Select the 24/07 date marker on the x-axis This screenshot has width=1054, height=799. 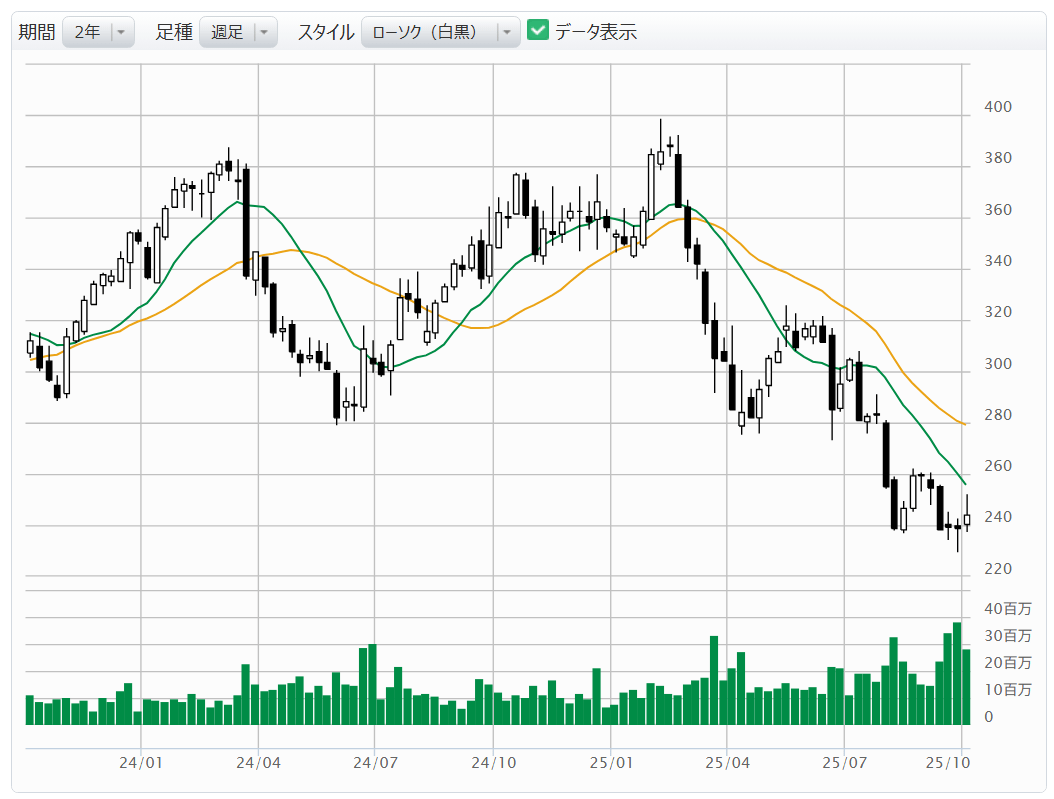(x=375, y=763)
